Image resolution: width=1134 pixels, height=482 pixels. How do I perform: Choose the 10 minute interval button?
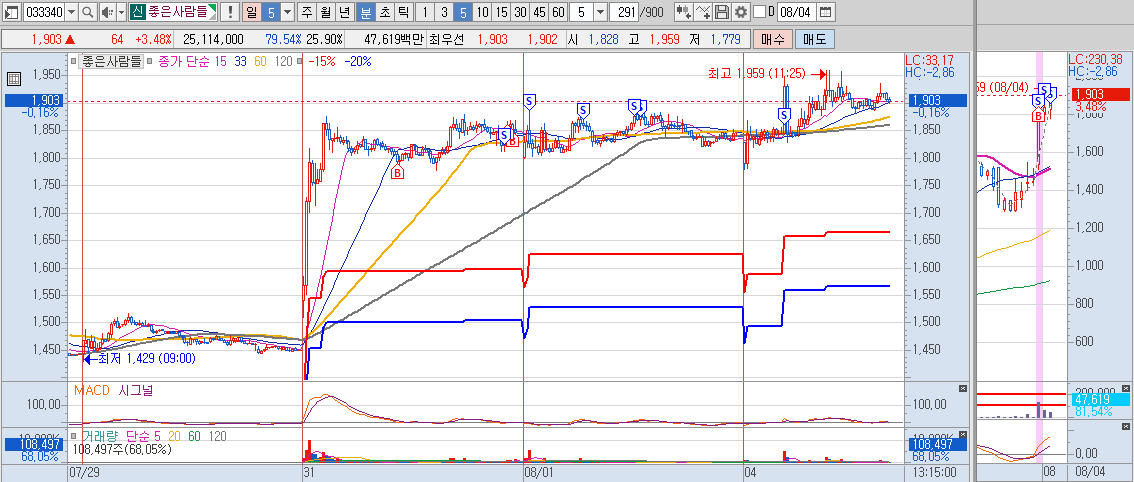coord(482,12)
